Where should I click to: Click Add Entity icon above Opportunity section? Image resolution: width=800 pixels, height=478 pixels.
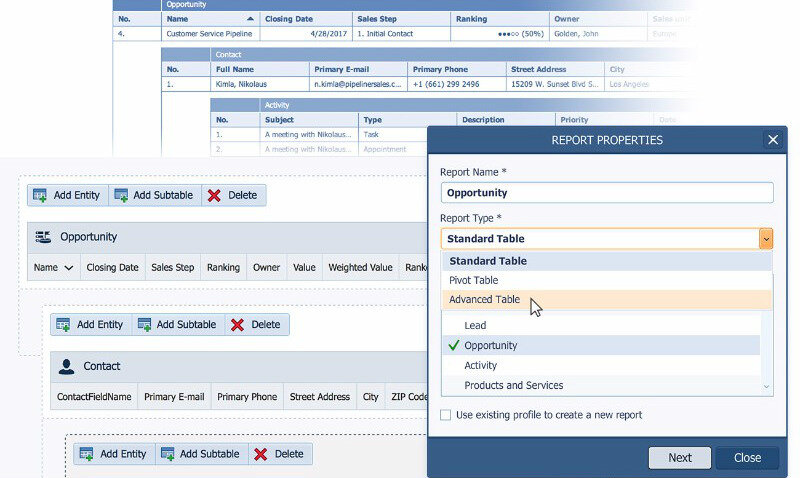point(40,195)
